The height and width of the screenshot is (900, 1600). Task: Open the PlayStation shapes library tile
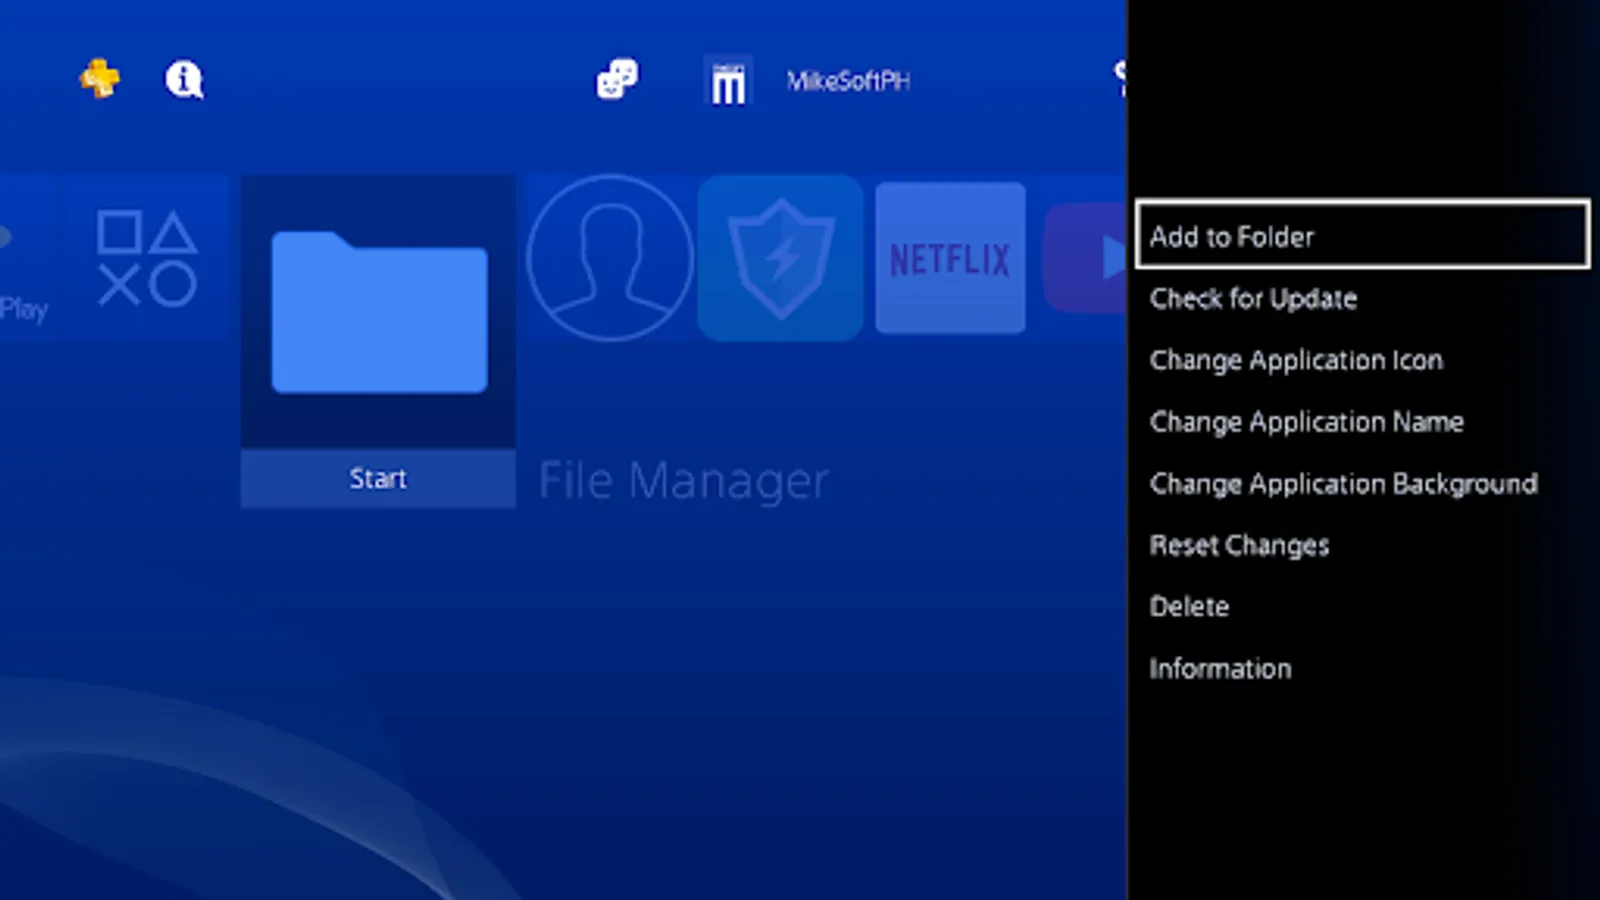pos(147,258)
